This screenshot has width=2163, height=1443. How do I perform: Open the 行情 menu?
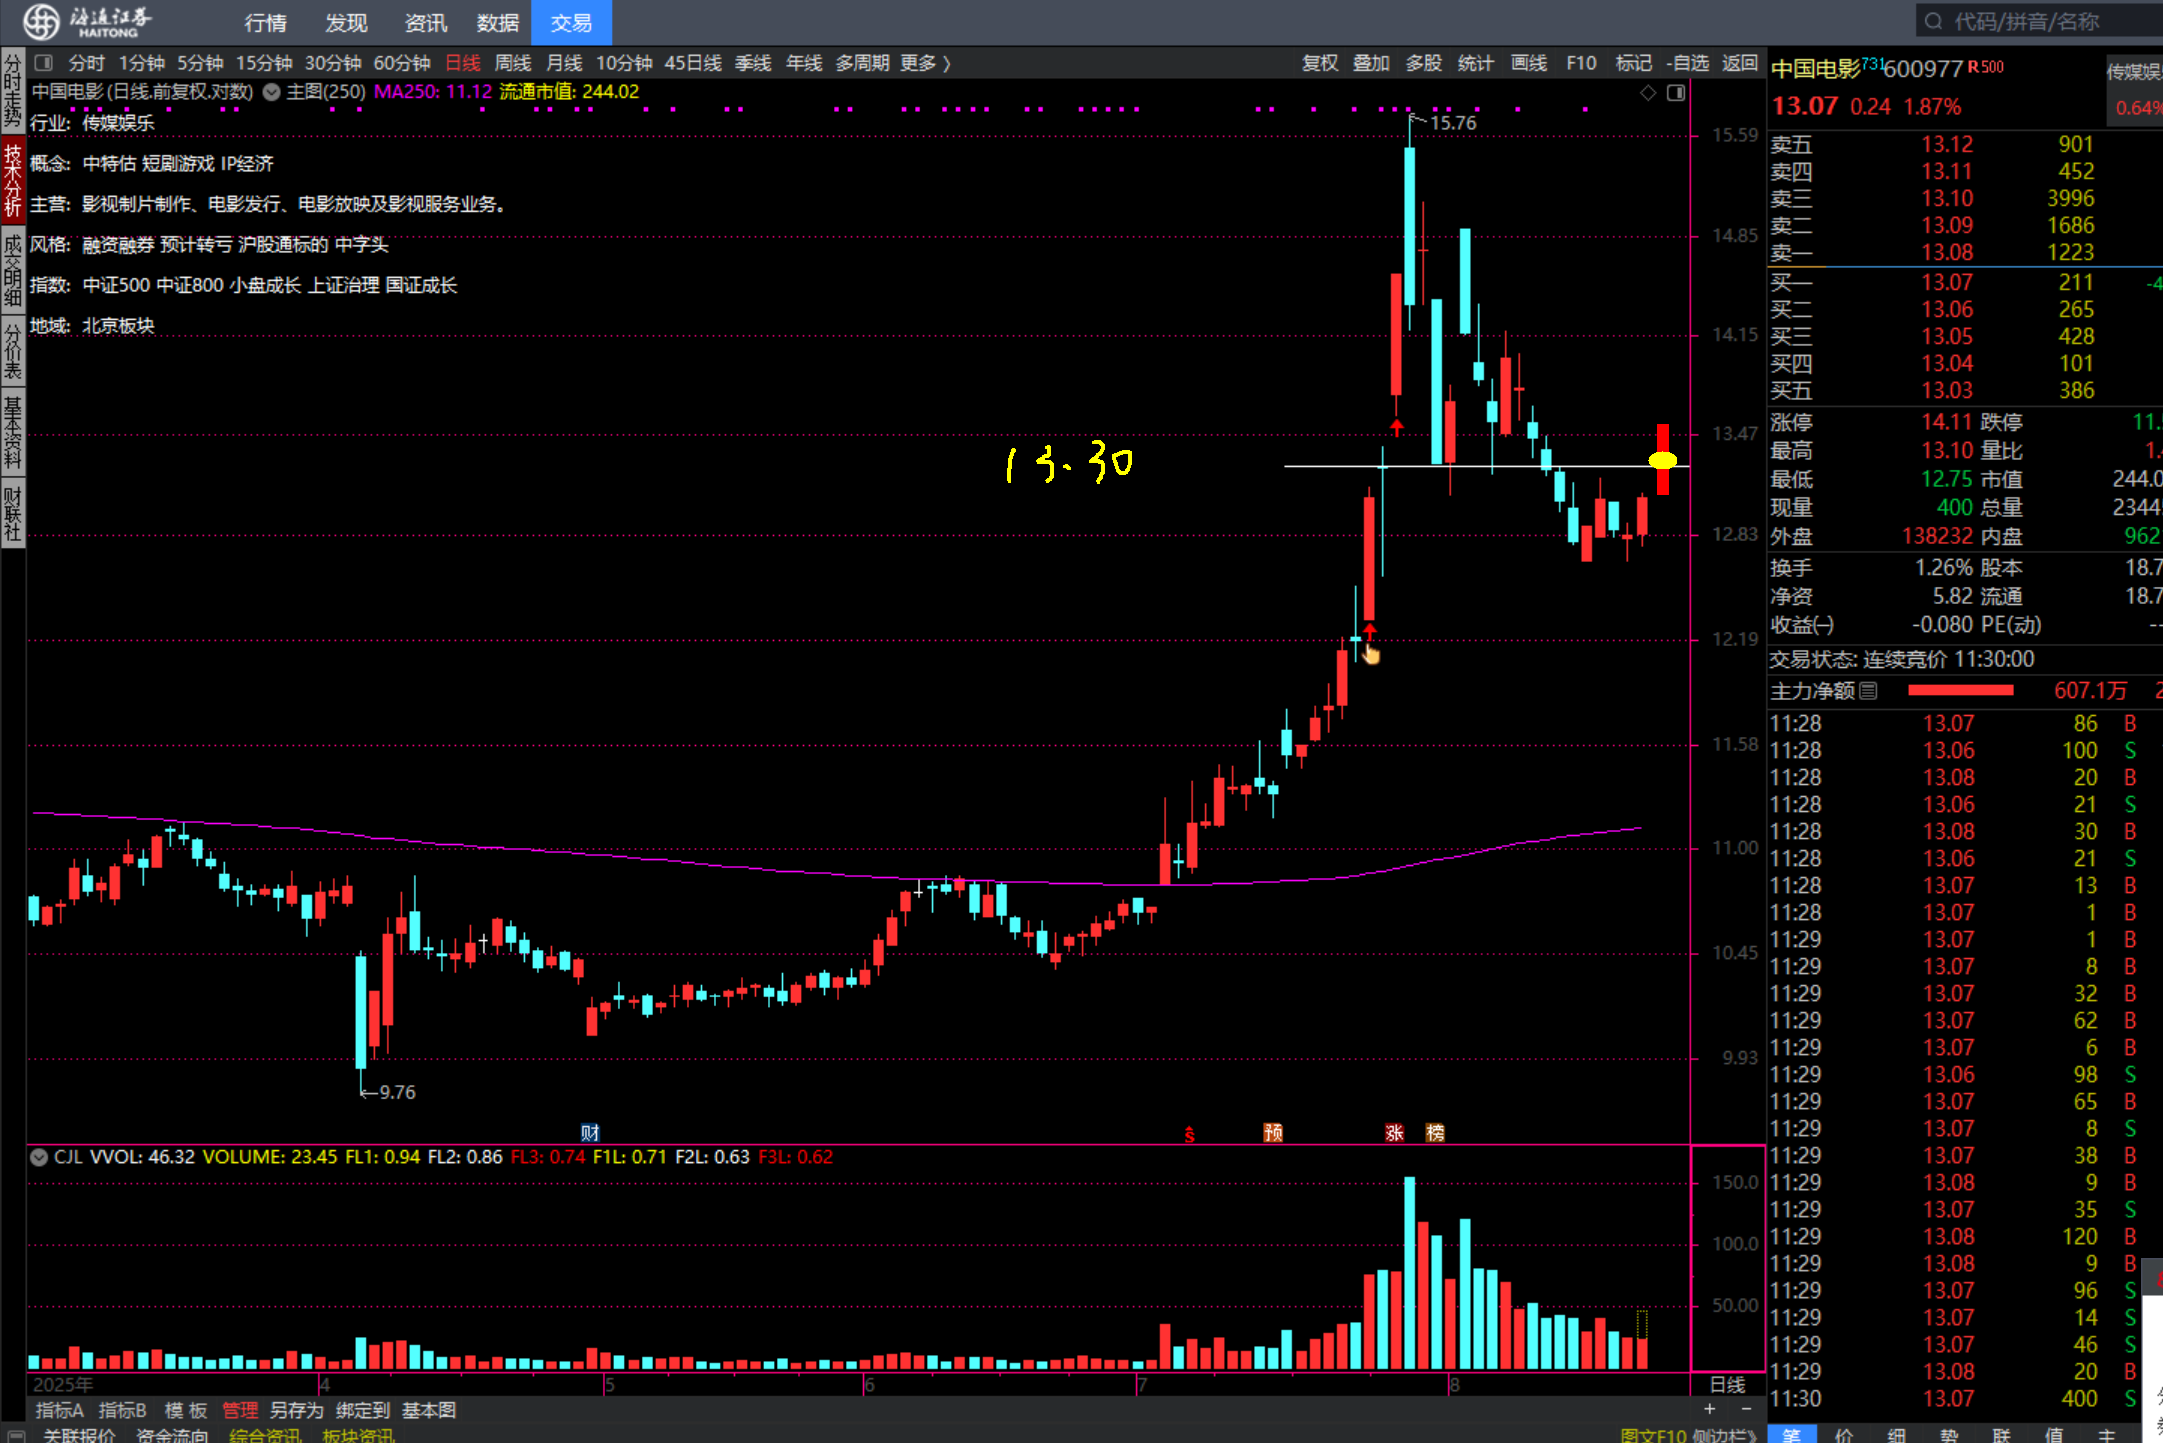(x=266, y=22)
